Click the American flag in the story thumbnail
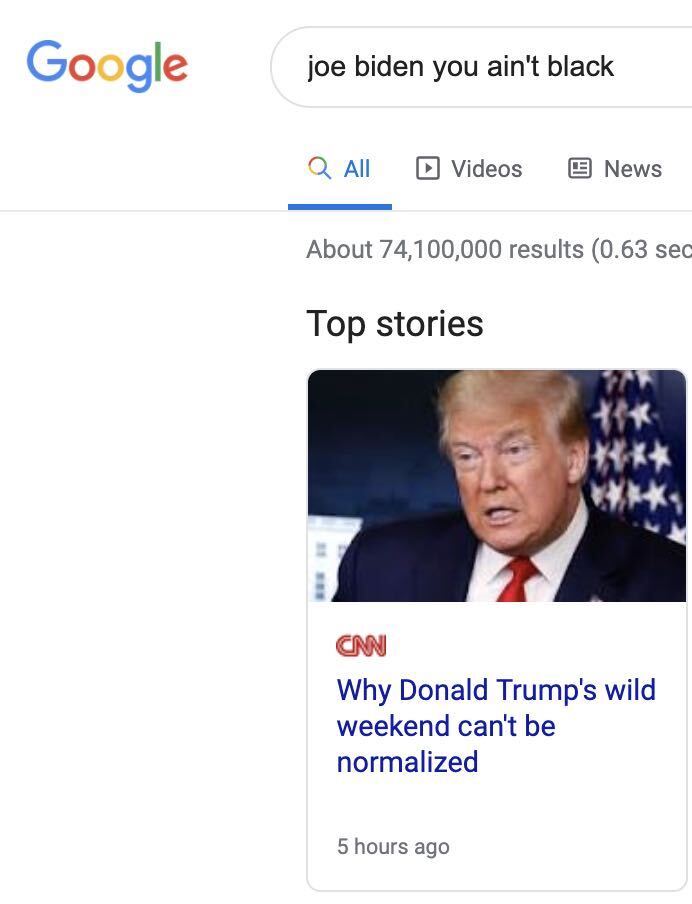This screenshot has height=904, width=692. [x=638, y=450]
